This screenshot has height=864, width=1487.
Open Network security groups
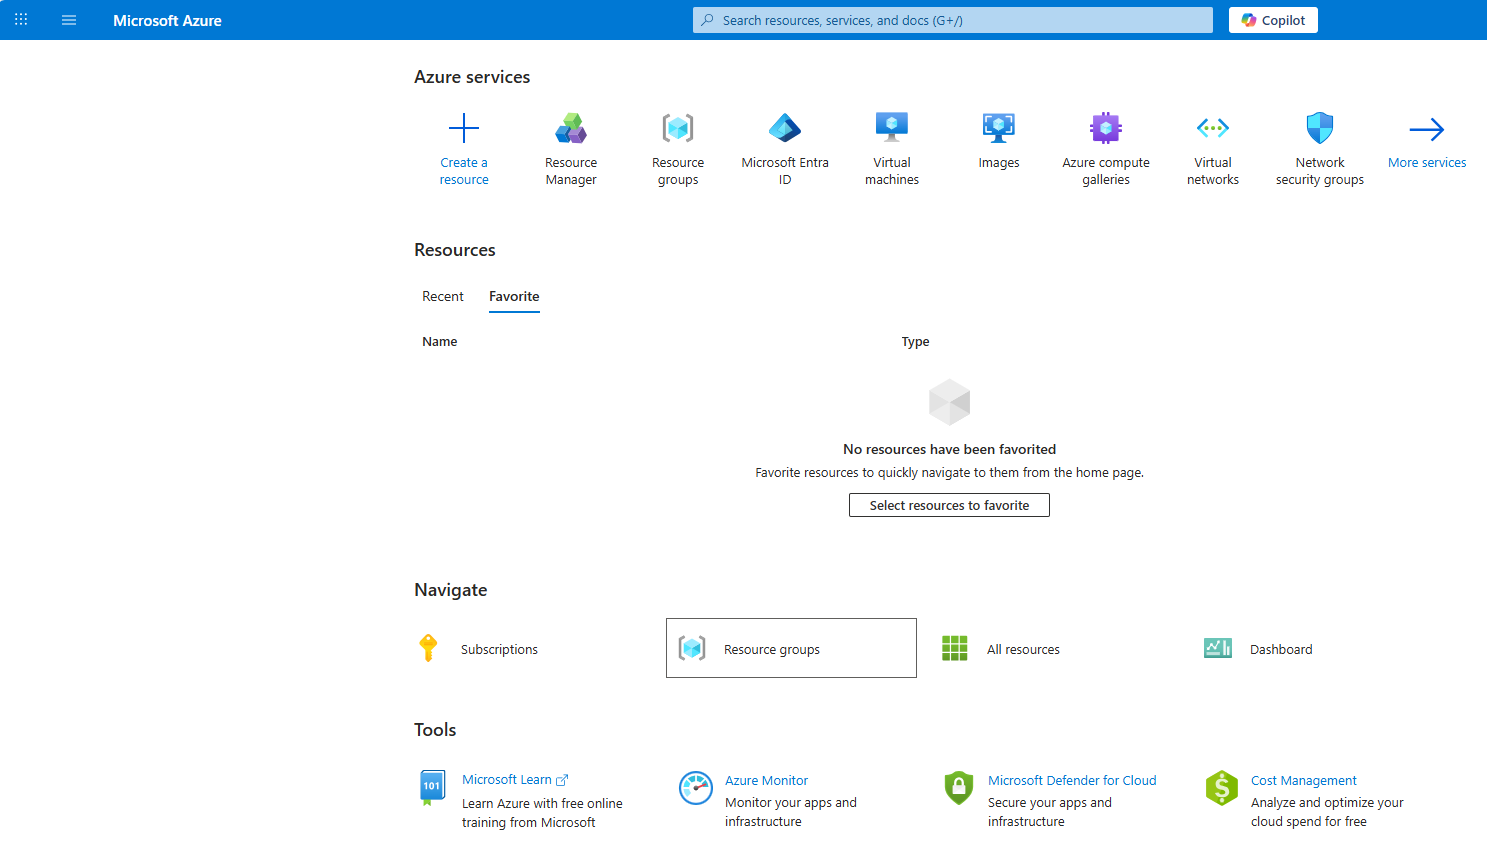click(x=1319, y=128)
